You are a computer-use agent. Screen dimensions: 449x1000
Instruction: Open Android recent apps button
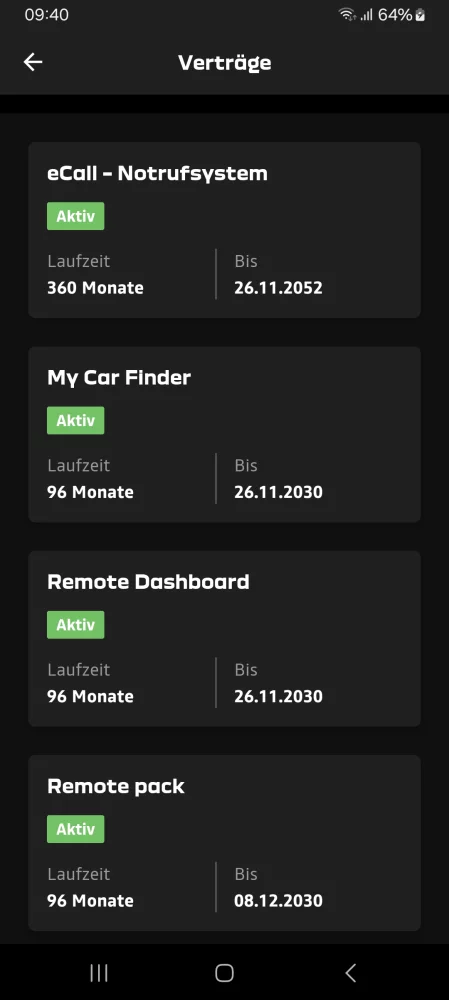pos(99,973)
